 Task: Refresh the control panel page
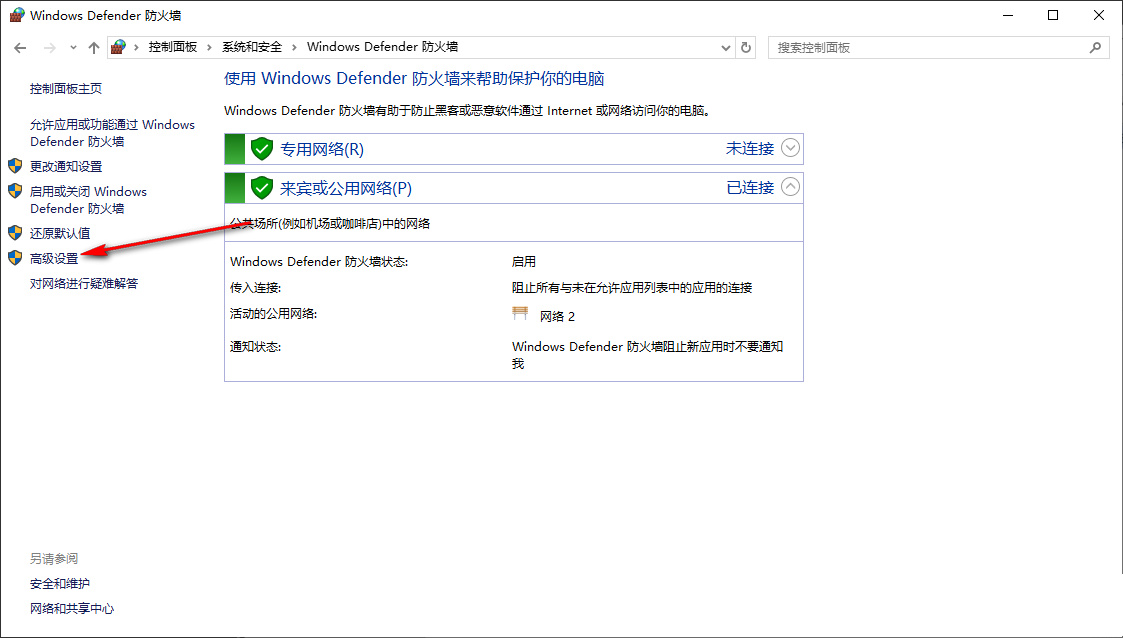tap(746, 48)
